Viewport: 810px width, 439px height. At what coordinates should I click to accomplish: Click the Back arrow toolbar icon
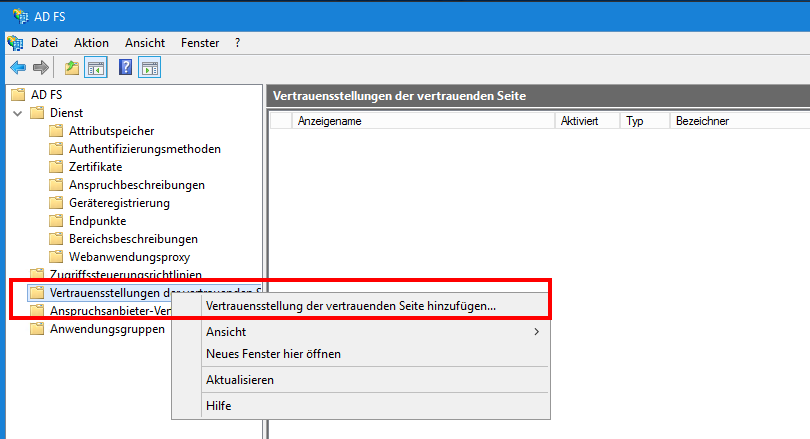pos(18,67)
